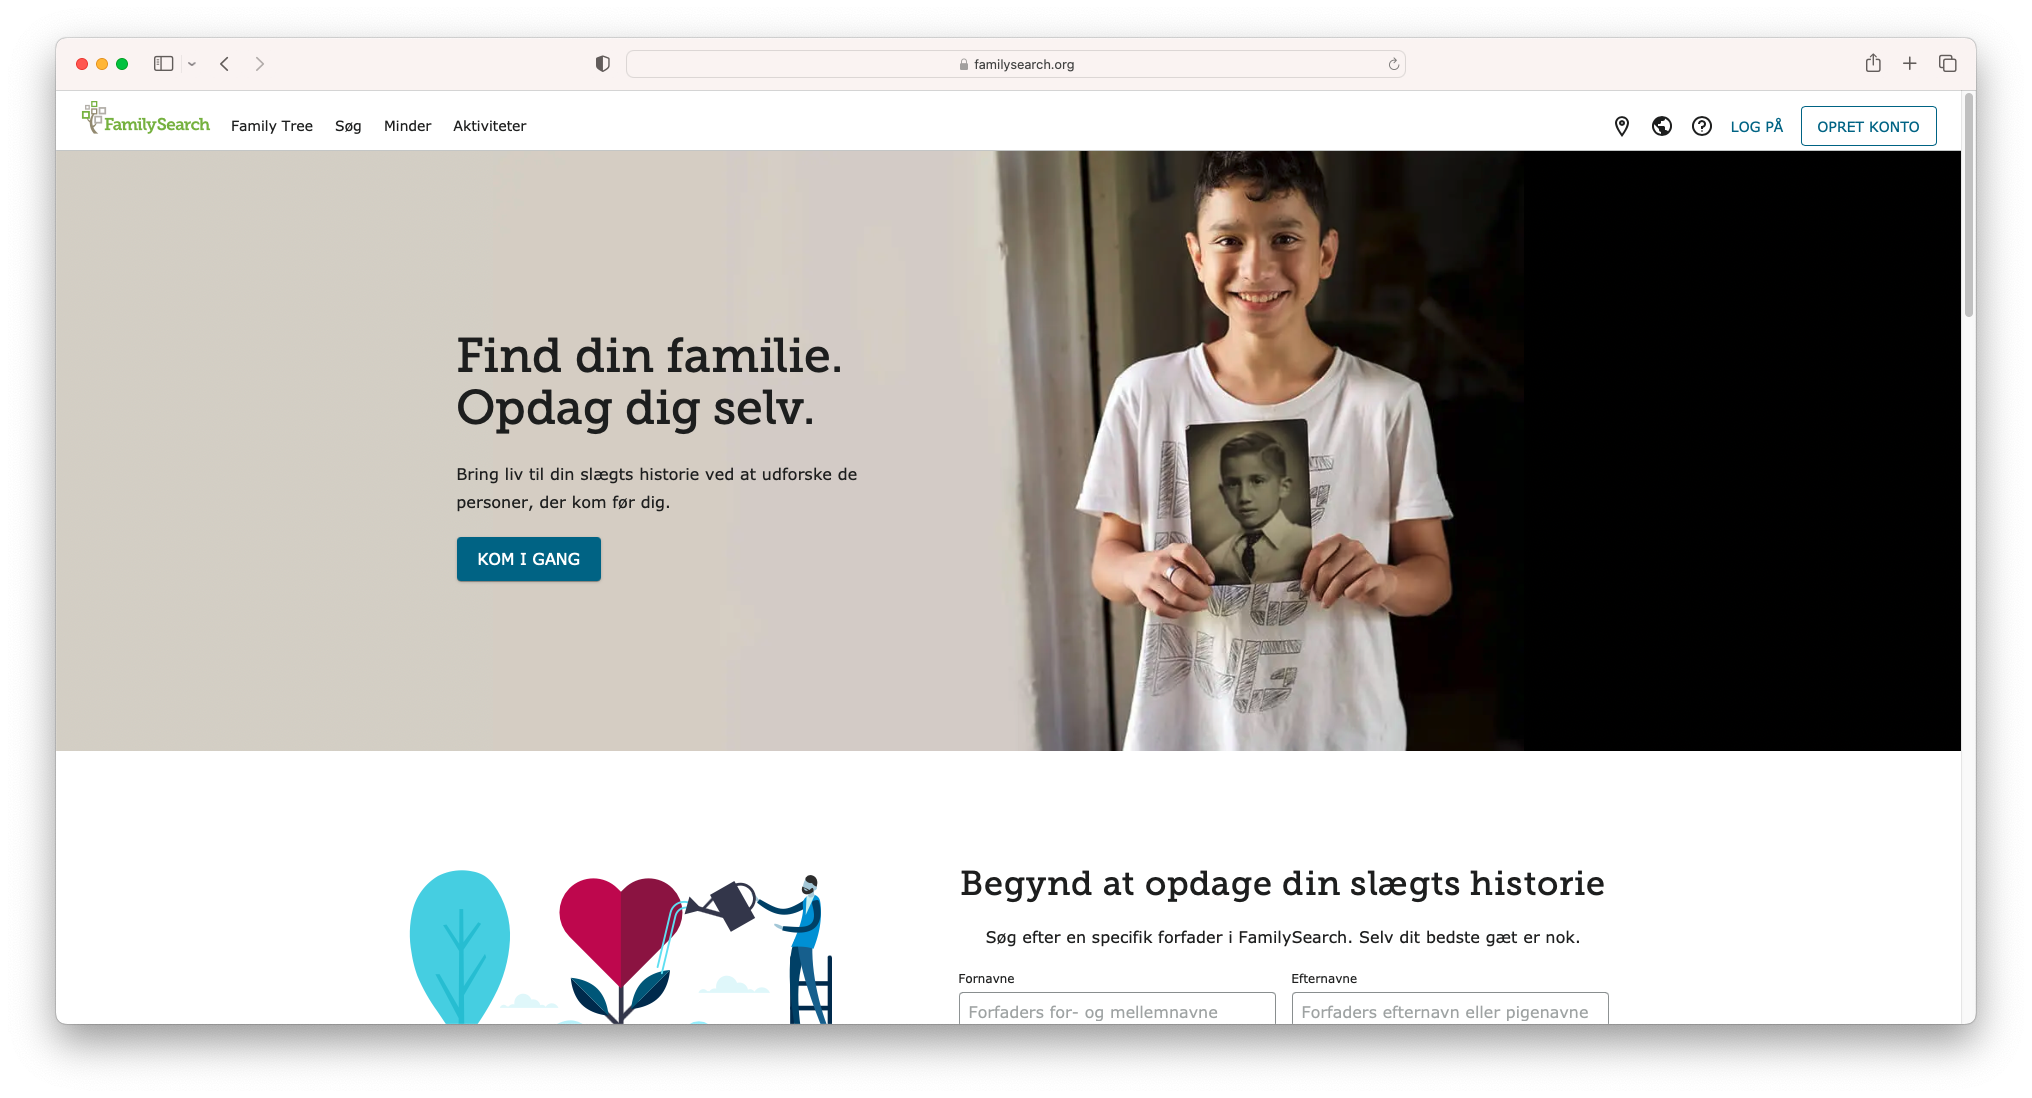Click the FamilySearch tree logo
This screenshot has width=2032, height=1098.
pos(146,118)
